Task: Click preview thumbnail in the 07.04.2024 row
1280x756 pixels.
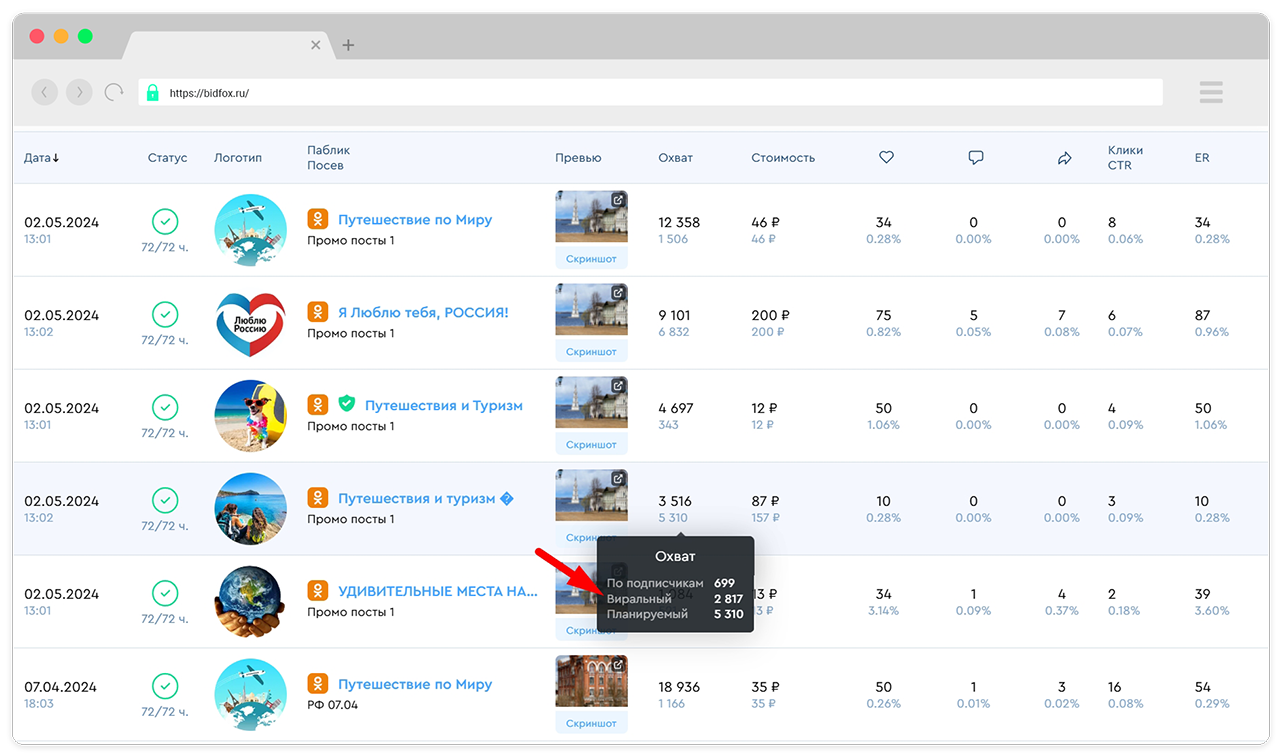Action: pos(591,681)
